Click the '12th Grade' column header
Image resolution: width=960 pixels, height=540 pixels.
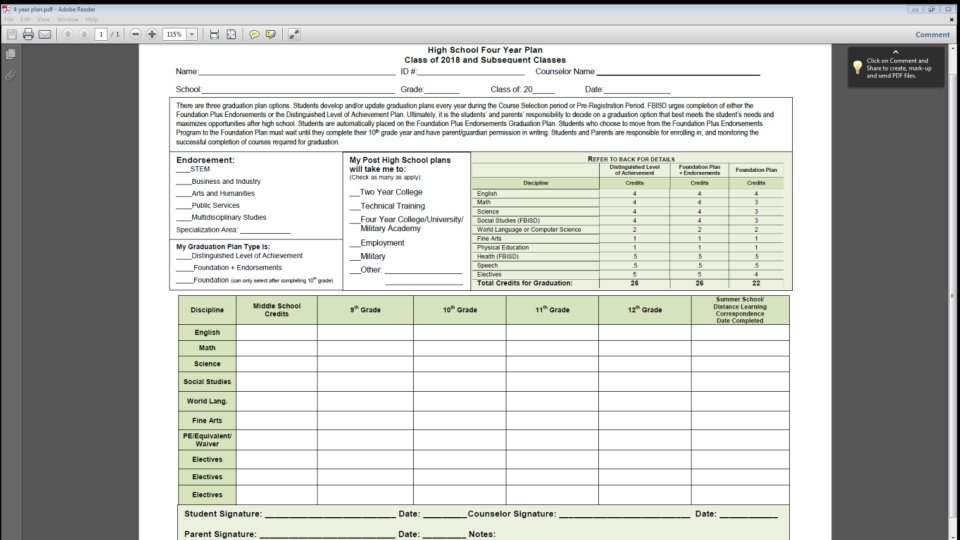click(x=645, y=310)
